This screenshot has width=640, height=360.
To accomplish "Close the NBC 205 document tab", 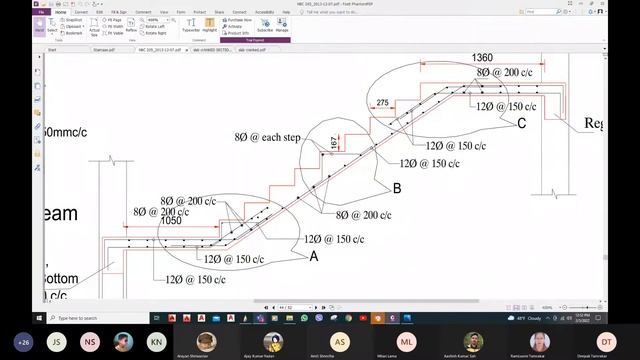I will coord(187,50).
